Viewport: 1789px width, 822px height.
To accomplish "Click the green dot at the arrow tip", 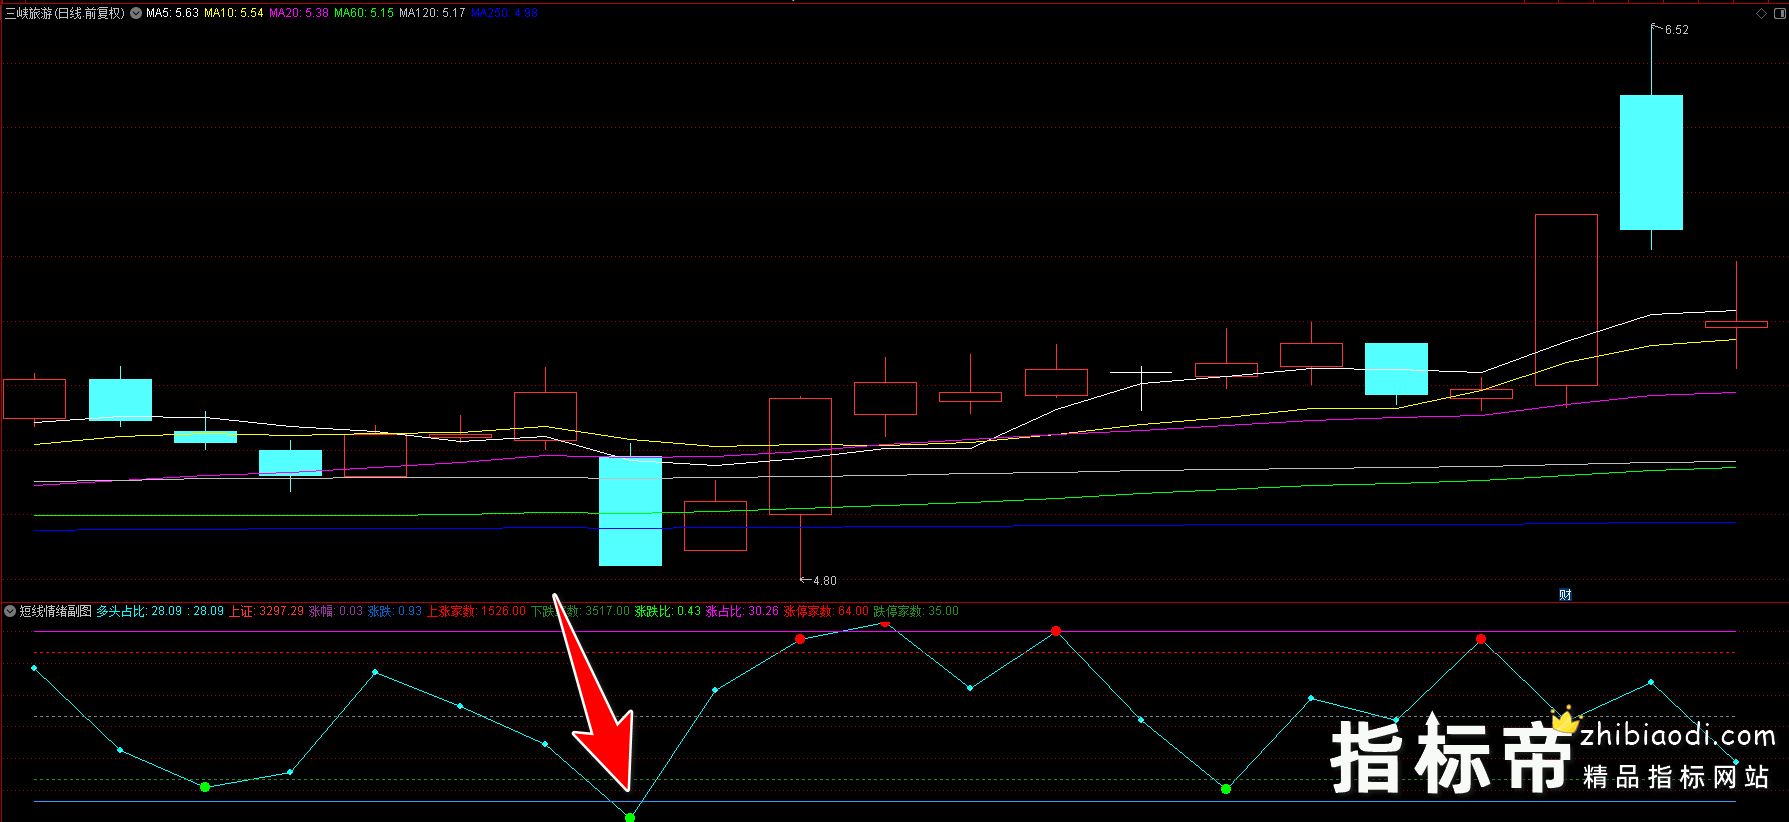I will coord(630,817).
